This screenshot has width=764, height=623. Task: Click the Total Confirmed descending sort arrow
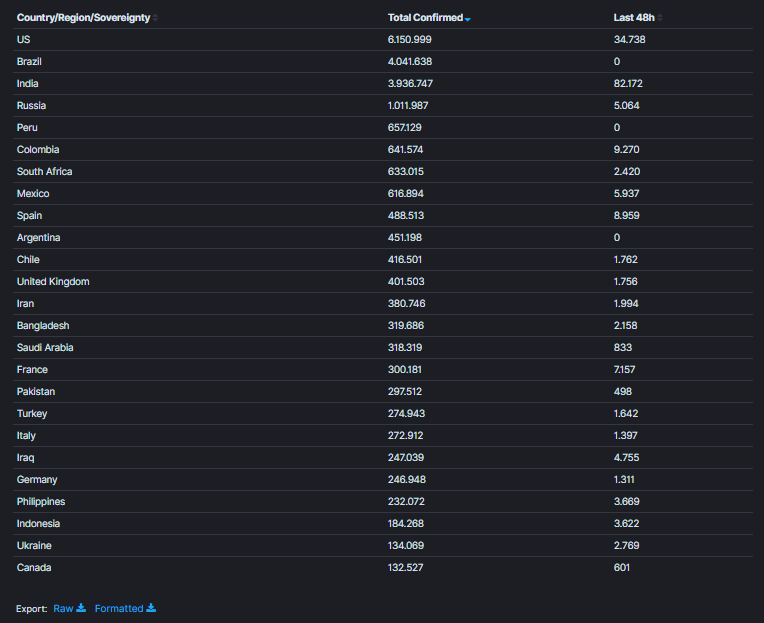pos(468,18)
